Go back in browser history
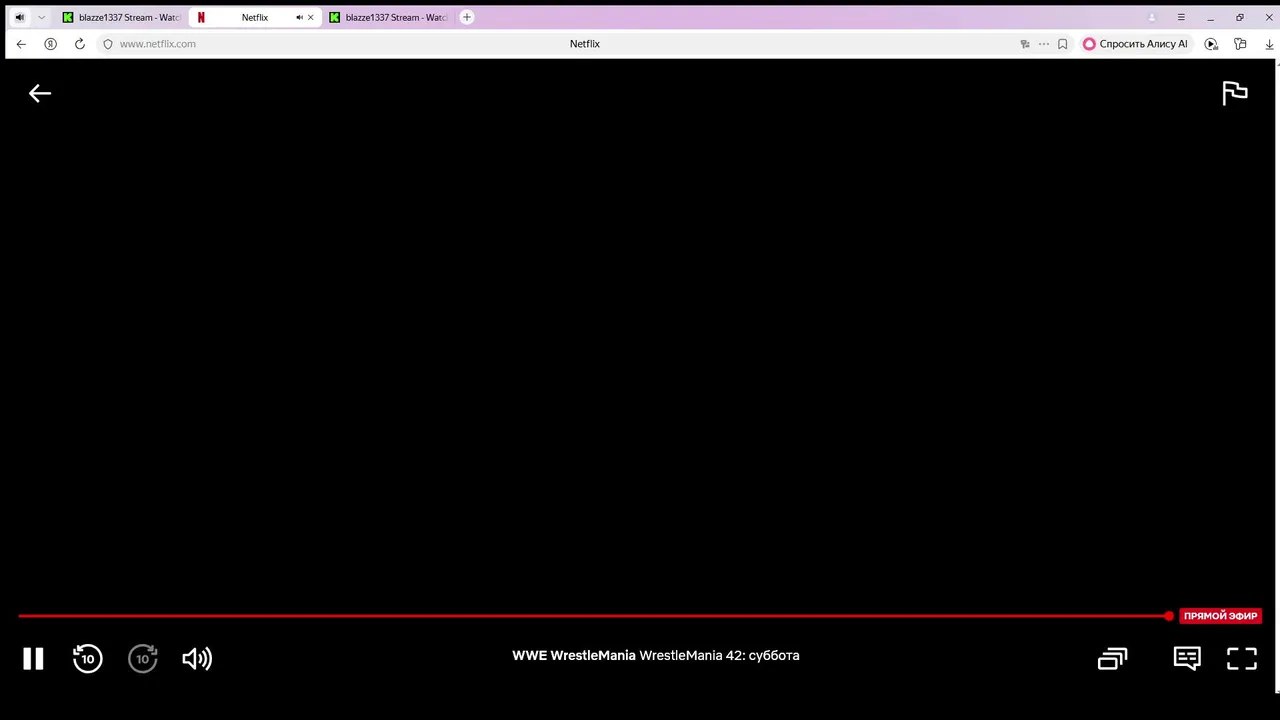This screenshot has width=1280, height=720. pyautogui.click(x=21, y=44)
